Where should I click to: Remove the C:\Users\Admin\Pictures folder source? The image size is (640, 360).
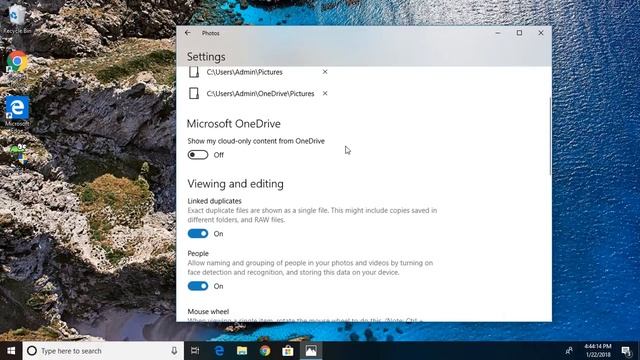click(x=325, y=72)
